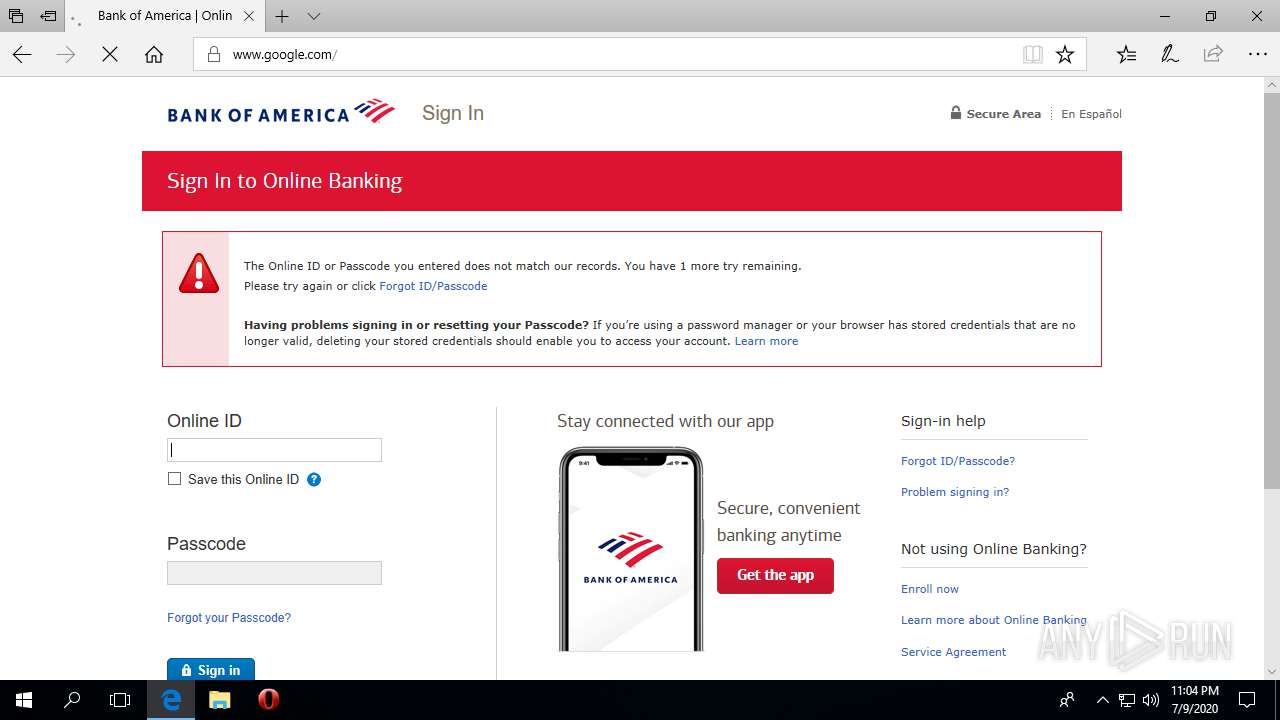Add page to favorites with star icon
The height and width of the screenshot is (720, 1280).
pos(1065,55)
